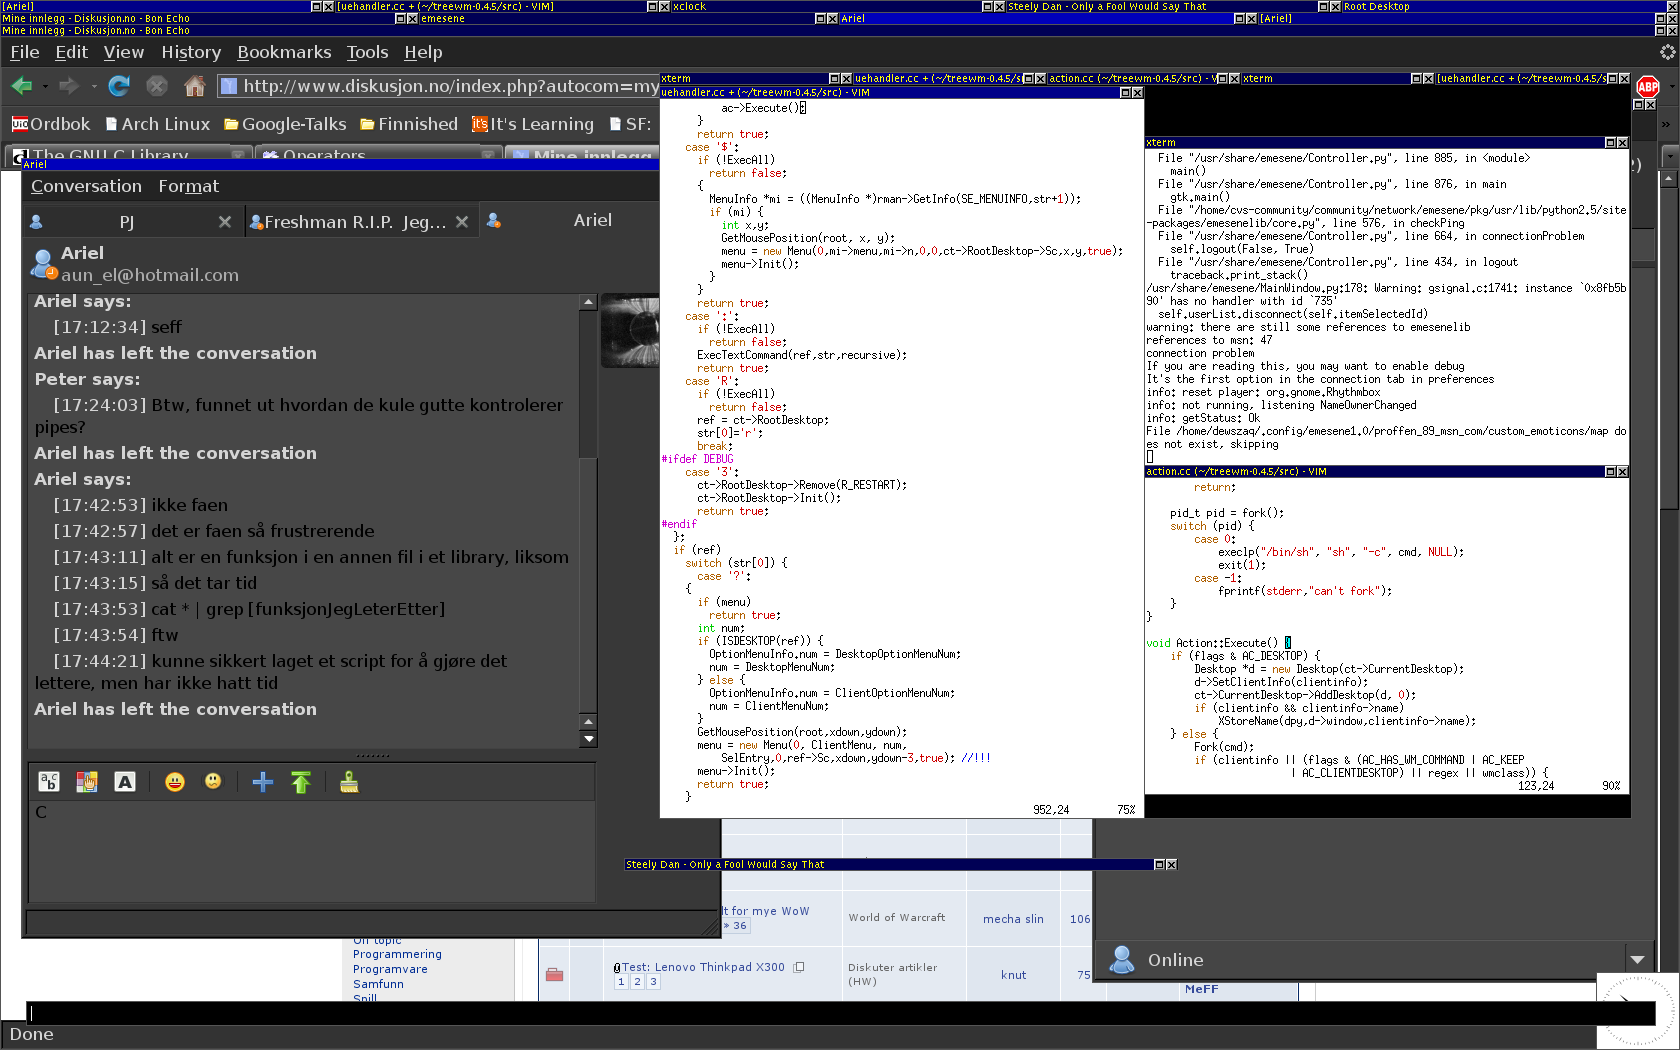
Task: Click the red briefcase topic icon
Action: tap(555, 975)
